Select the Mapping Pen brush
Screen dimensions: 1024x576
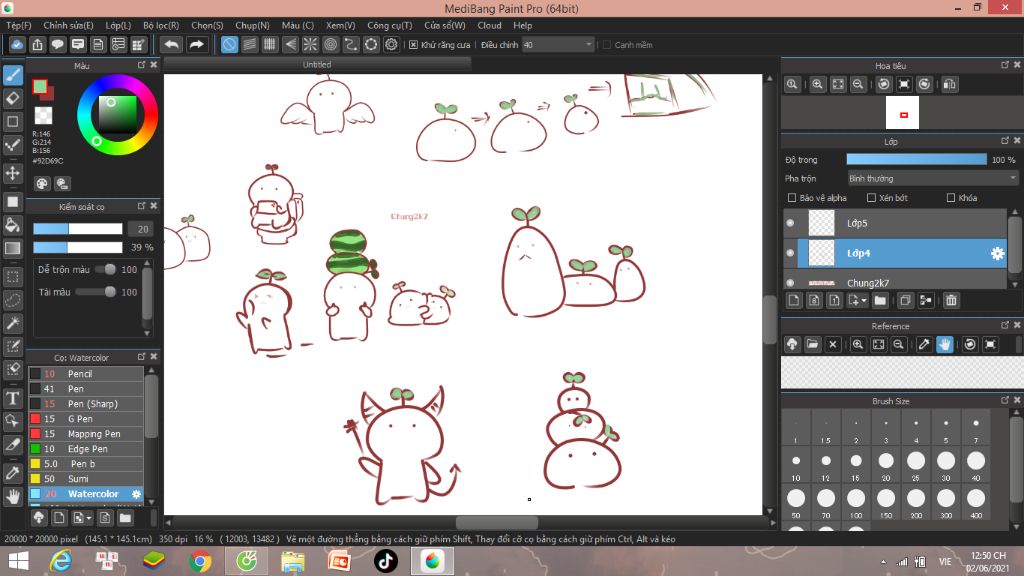pyautogui.click(x=86, y=434)
